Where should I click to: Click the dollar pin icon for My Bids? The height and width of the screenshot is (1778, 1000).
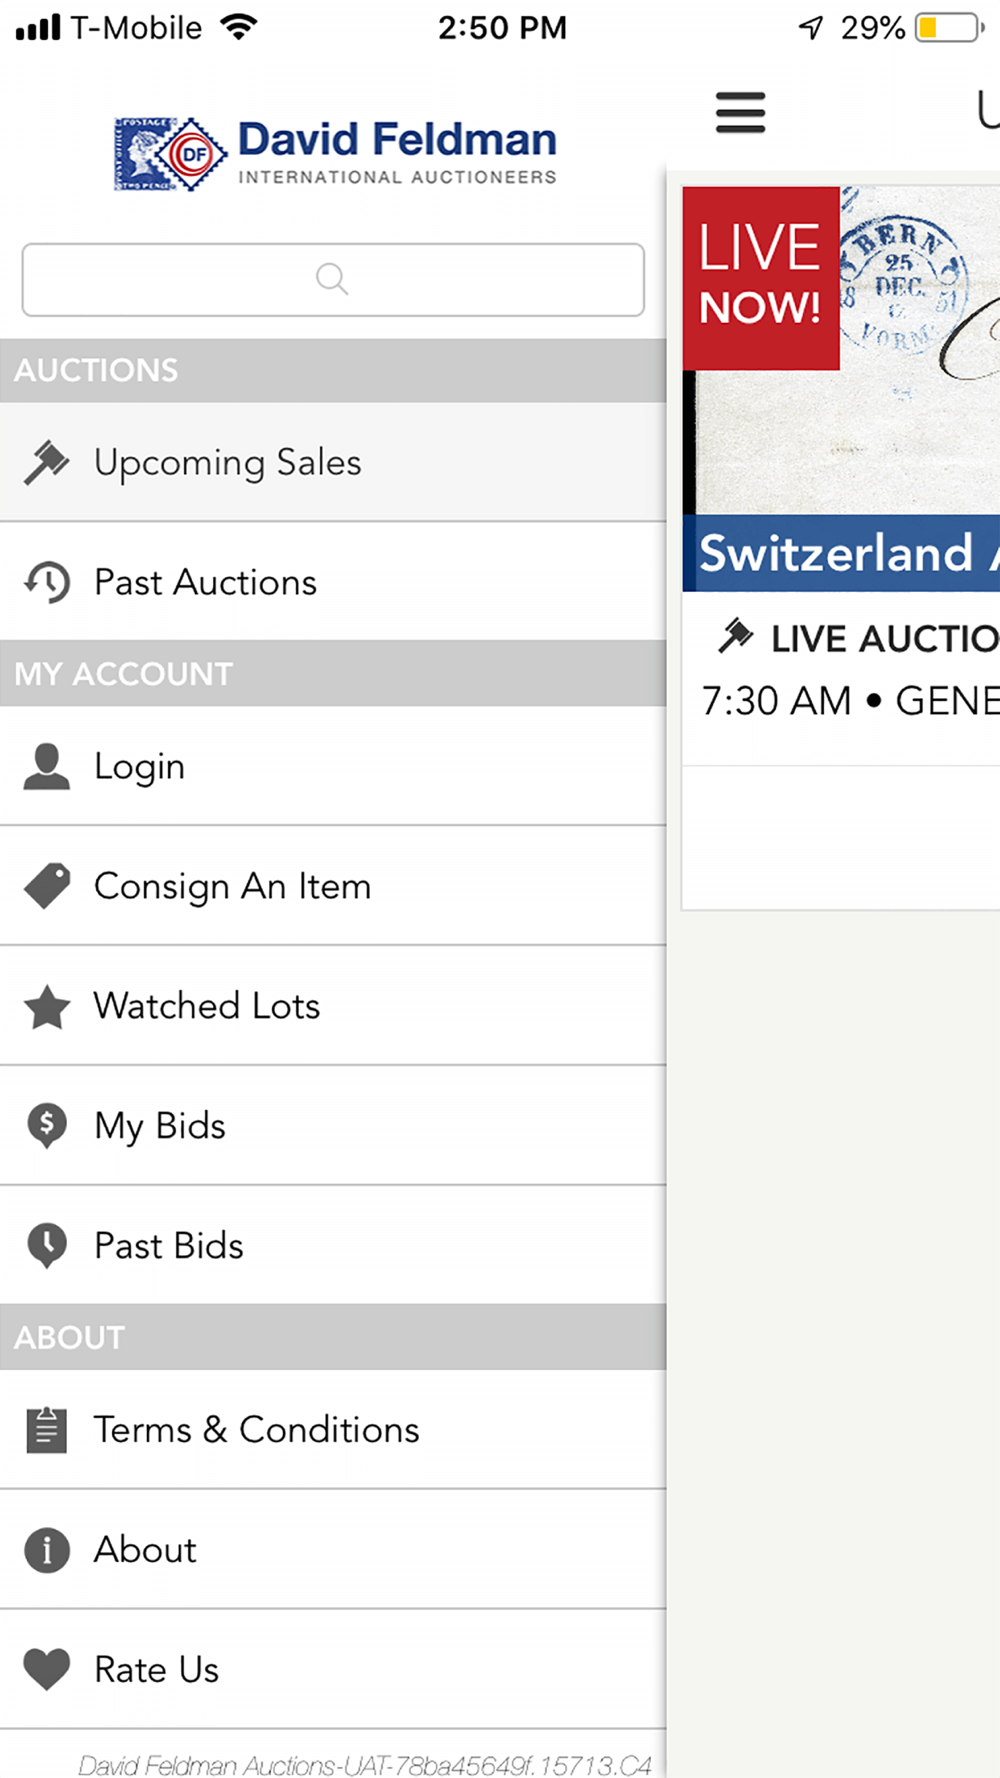point(47,1126)
